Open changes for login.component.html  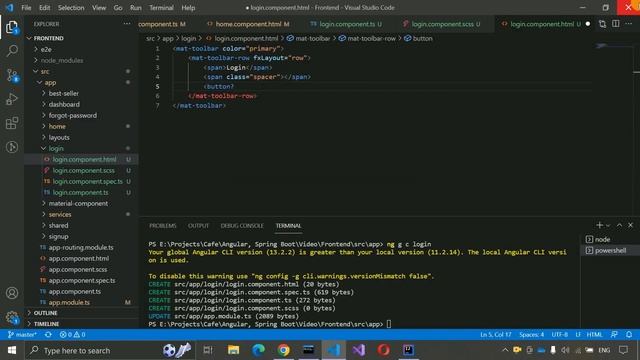(602, 24)
